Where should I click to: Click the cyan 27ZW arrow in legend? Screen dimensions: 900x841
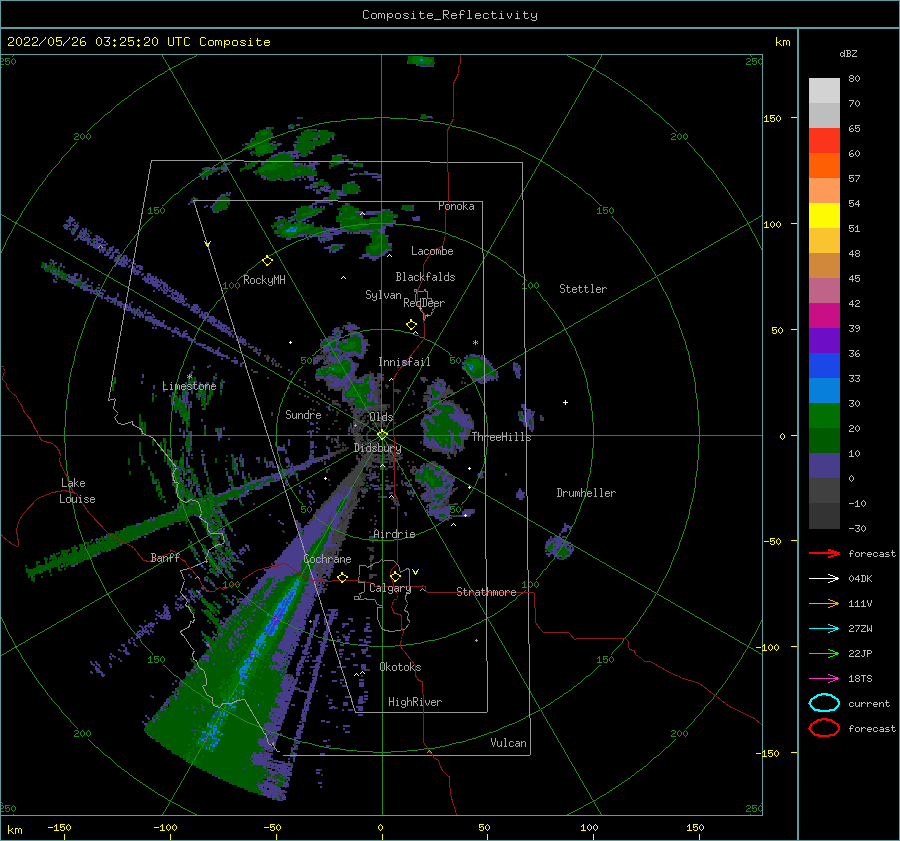tap(824, 629)
